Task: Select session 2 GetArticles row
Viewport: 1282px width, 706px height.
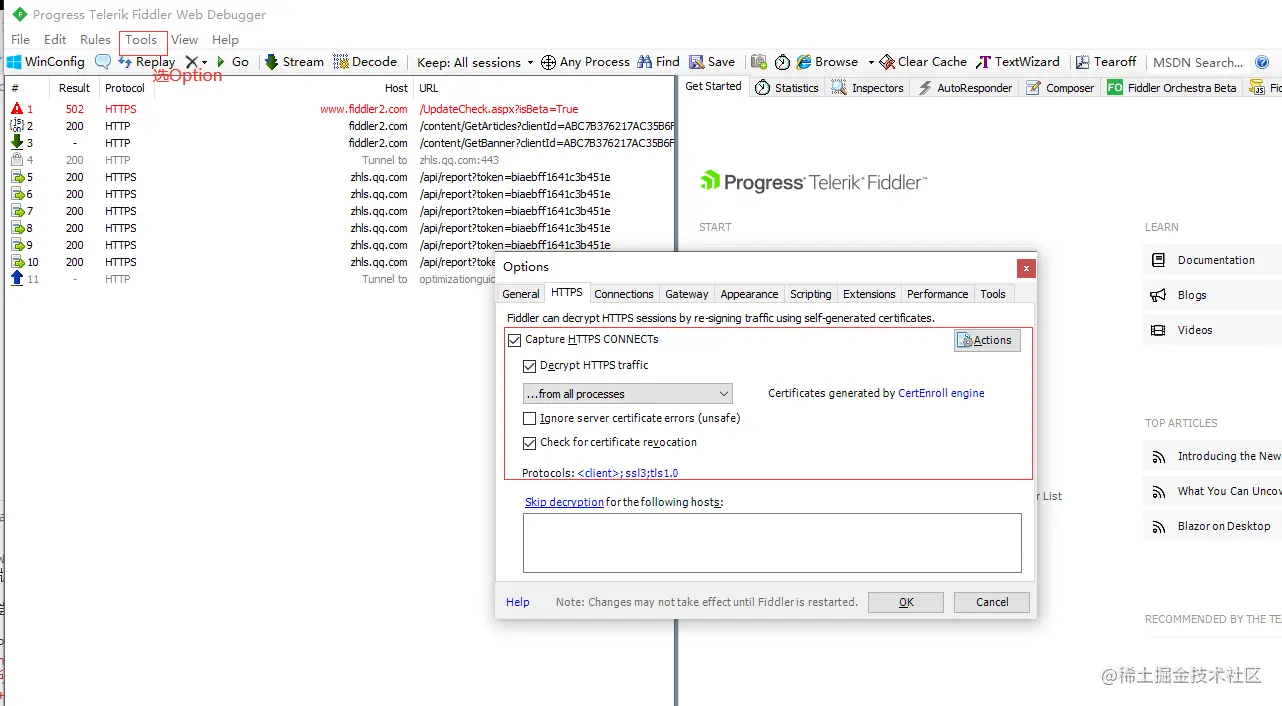Action: click(340, 126)
